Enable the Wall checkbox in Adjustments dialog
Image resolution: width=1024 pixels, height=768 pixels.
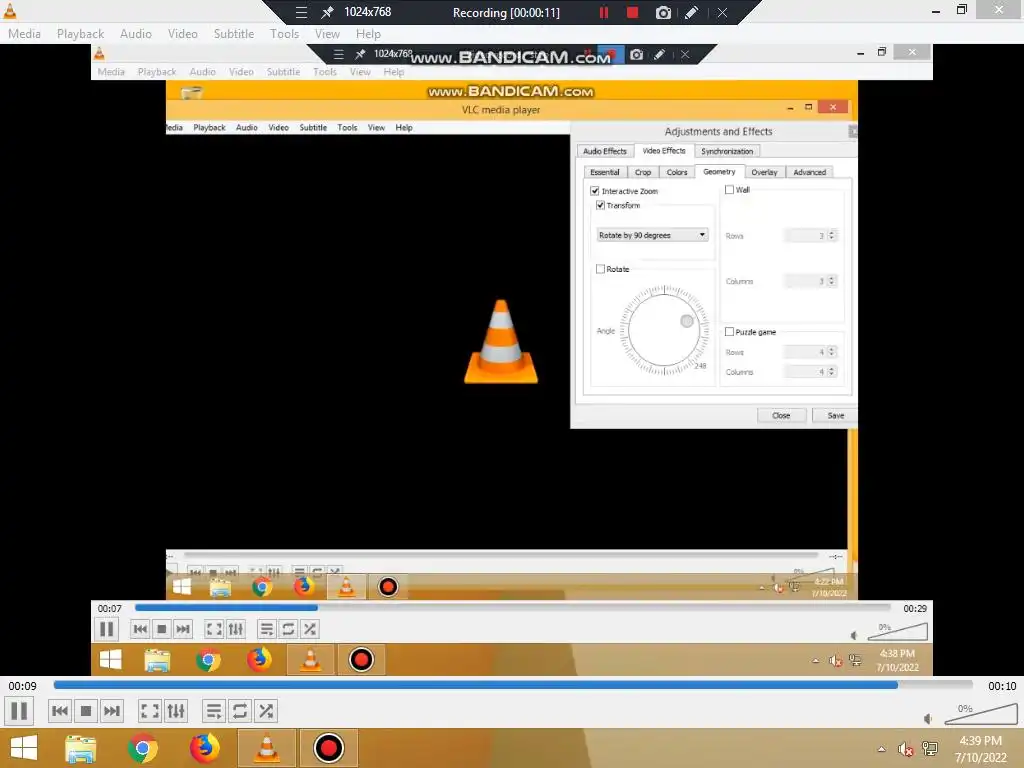pyautogui.click(x=729, y=189)
